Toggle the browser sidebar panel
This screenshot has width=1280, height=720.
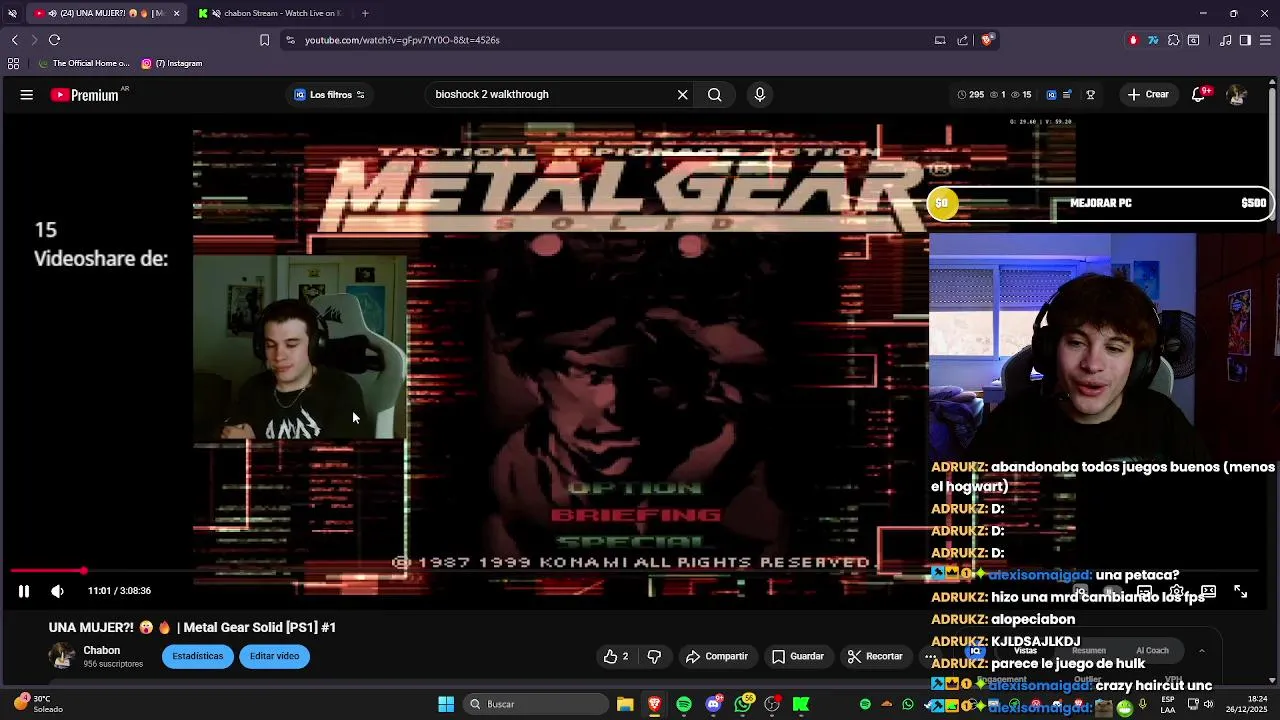(x=1245, y=40)
